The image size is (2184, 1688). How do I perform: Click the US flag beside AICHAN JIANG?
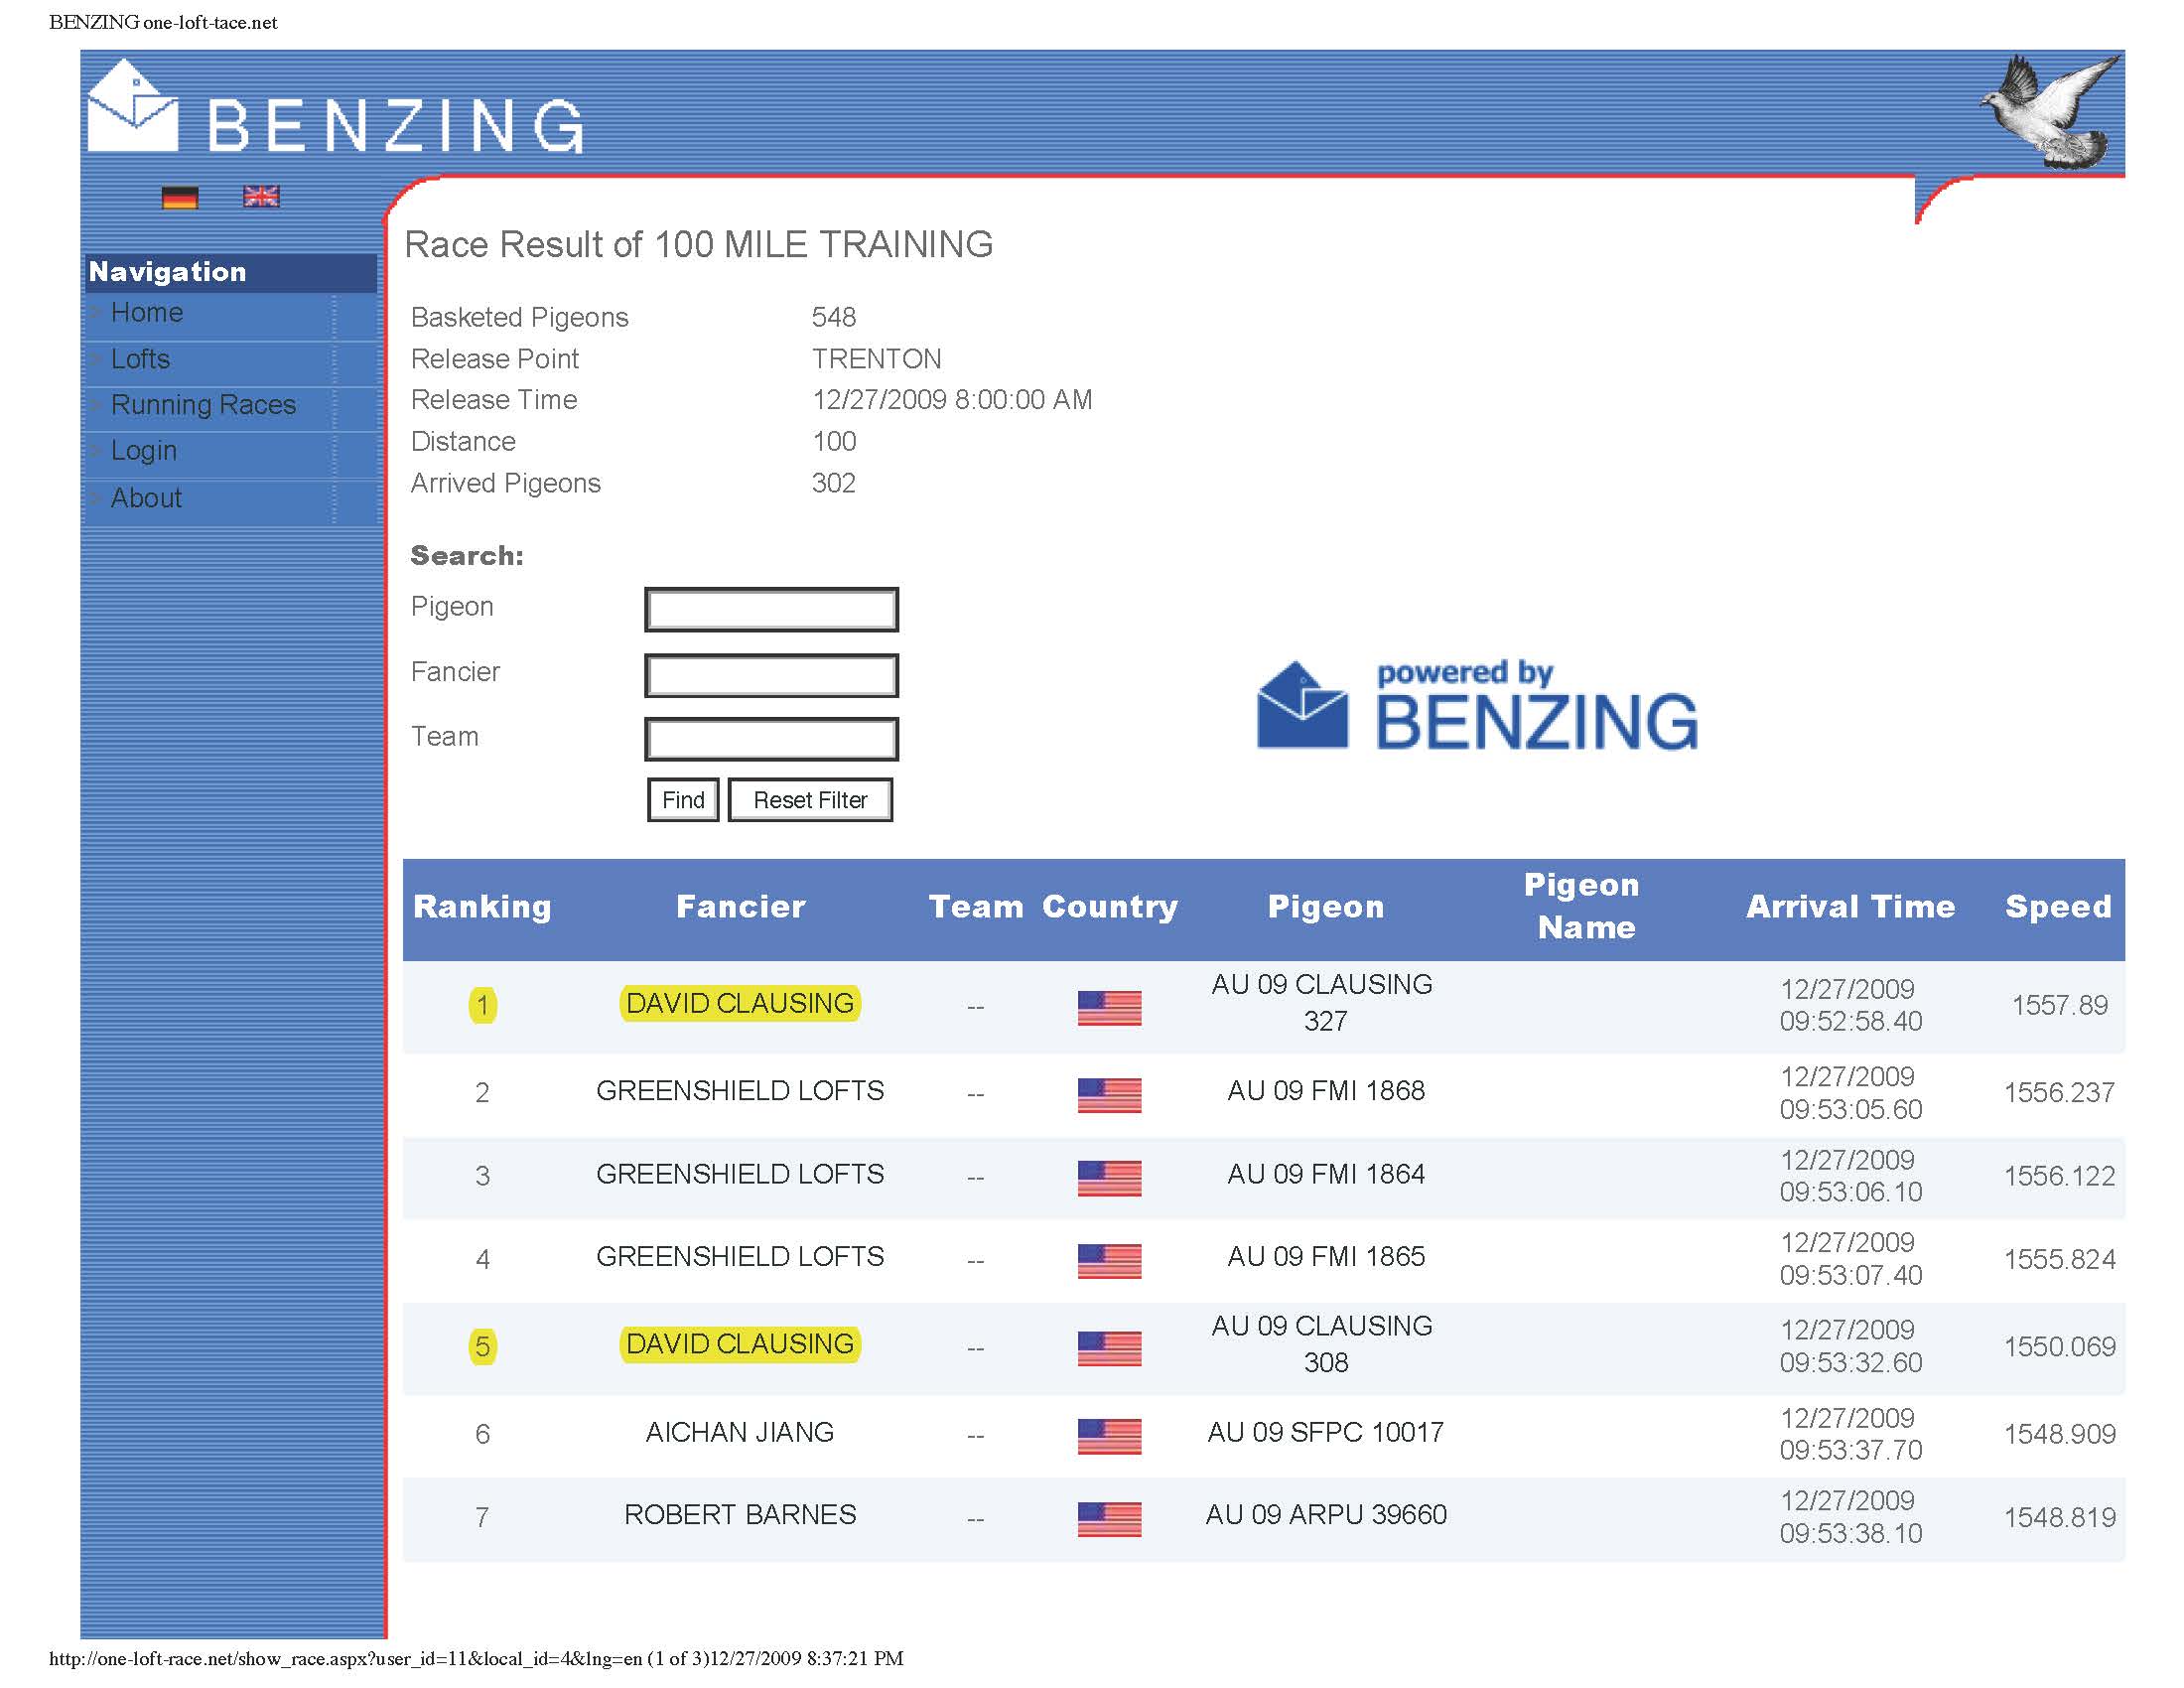tap(1109, 1435)
